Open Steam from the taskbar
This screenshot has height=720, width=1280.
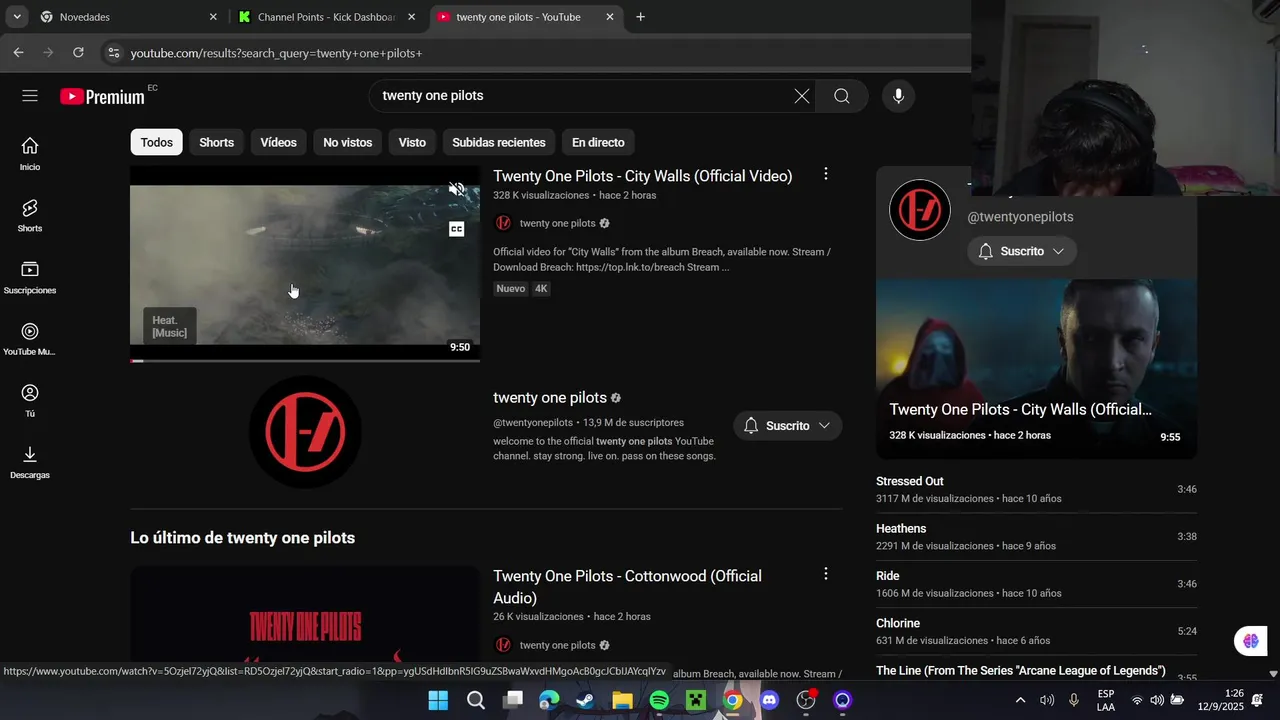tap(586, 700)
